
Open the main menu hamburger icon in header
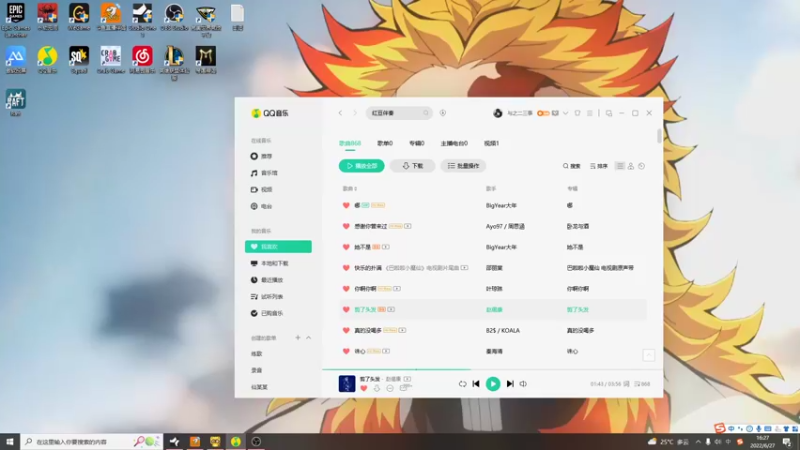pyautogui.click(x=589, y=113)
